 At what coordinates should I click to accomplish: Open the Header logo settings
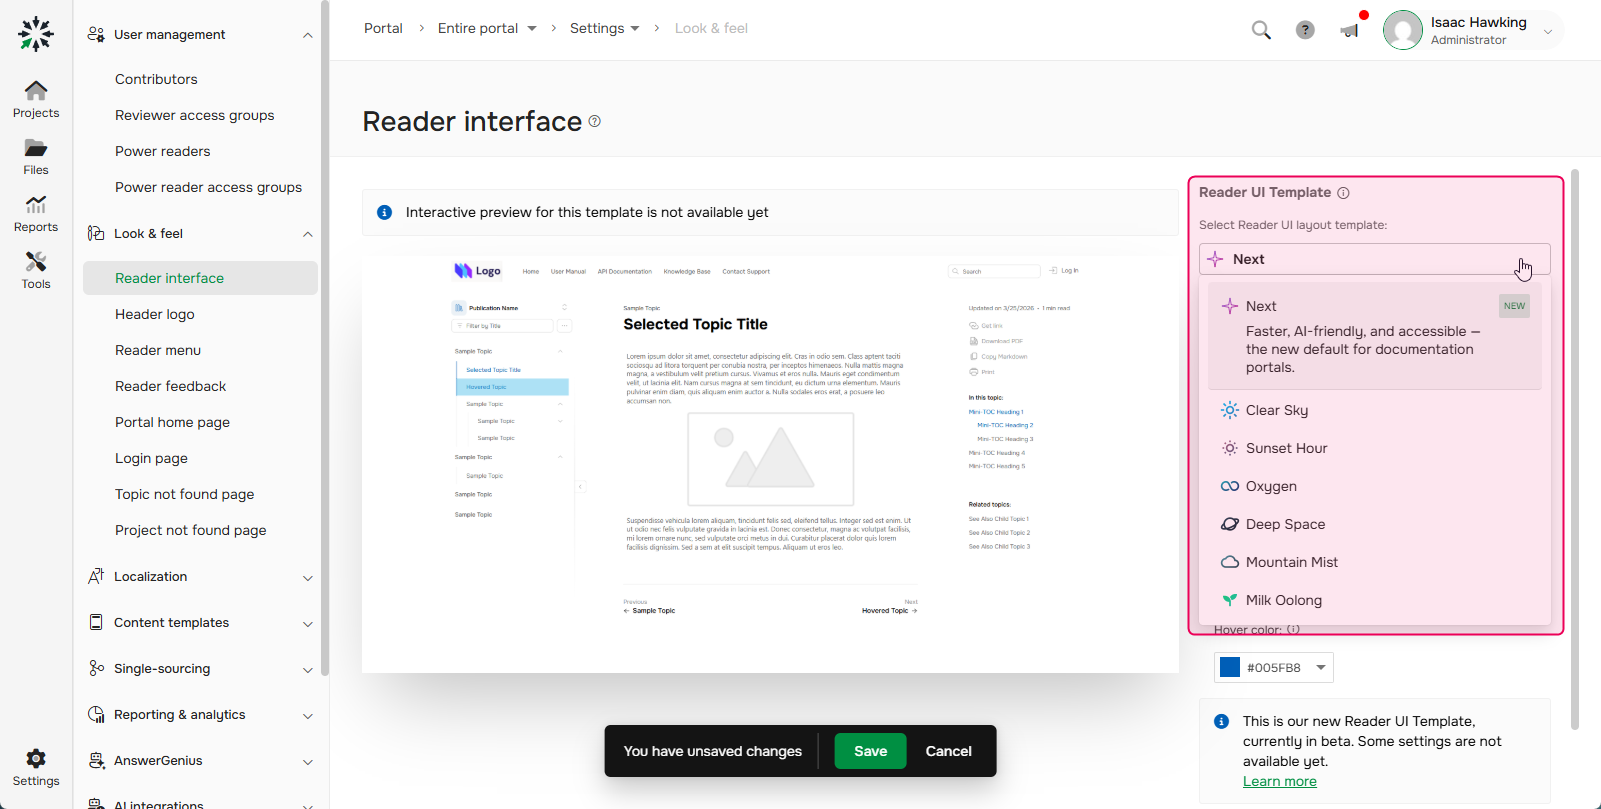pos(155,314)
